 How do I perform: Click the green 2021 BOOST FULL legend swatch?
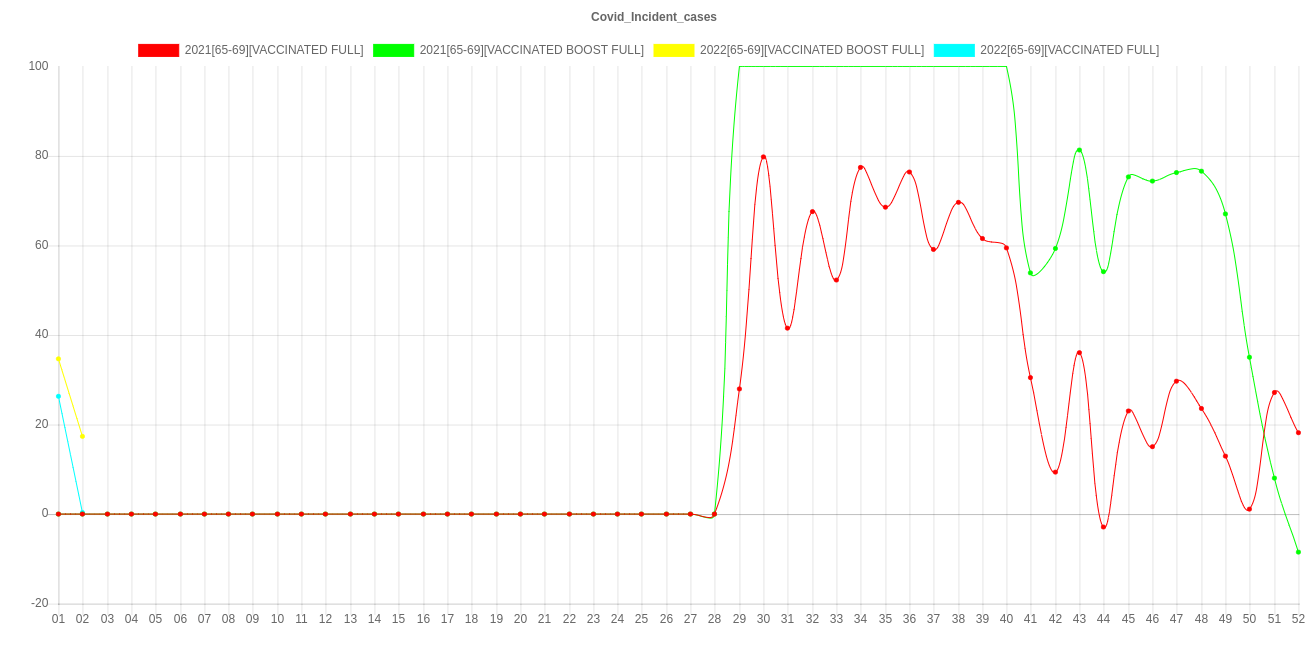[x=393, y=50]
